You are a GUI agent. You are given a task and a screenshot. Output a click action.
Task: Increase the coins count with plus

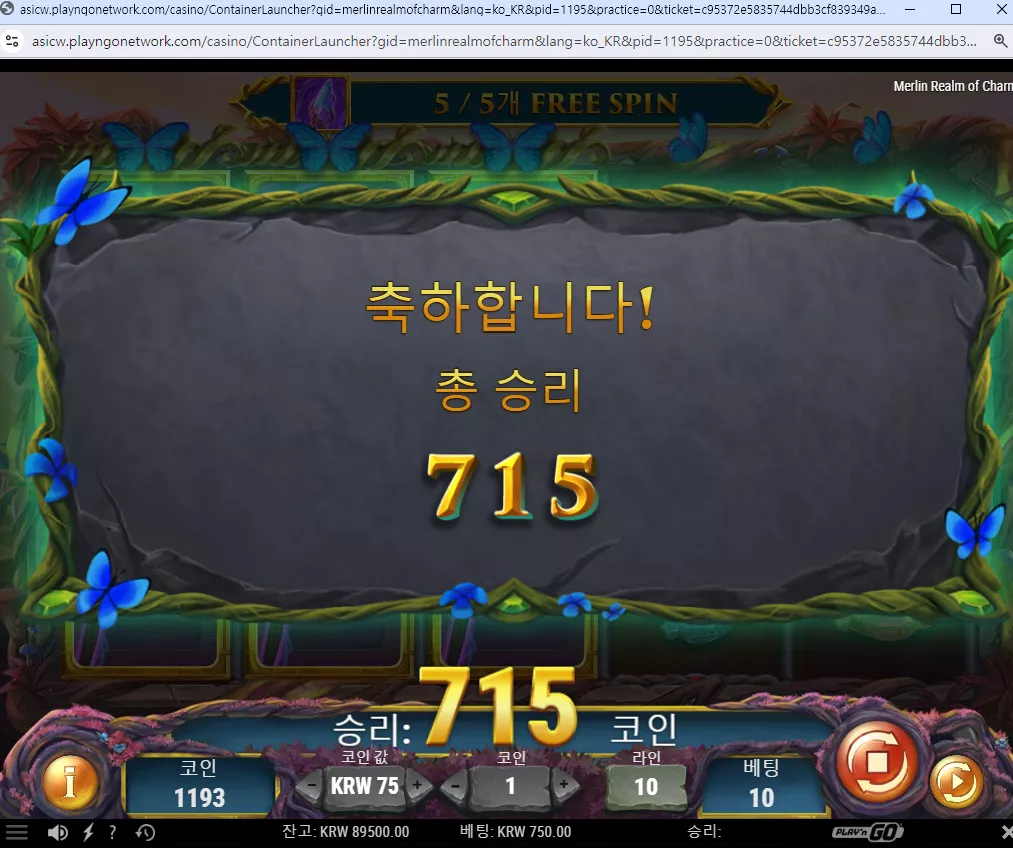click(x=564, y=785)
